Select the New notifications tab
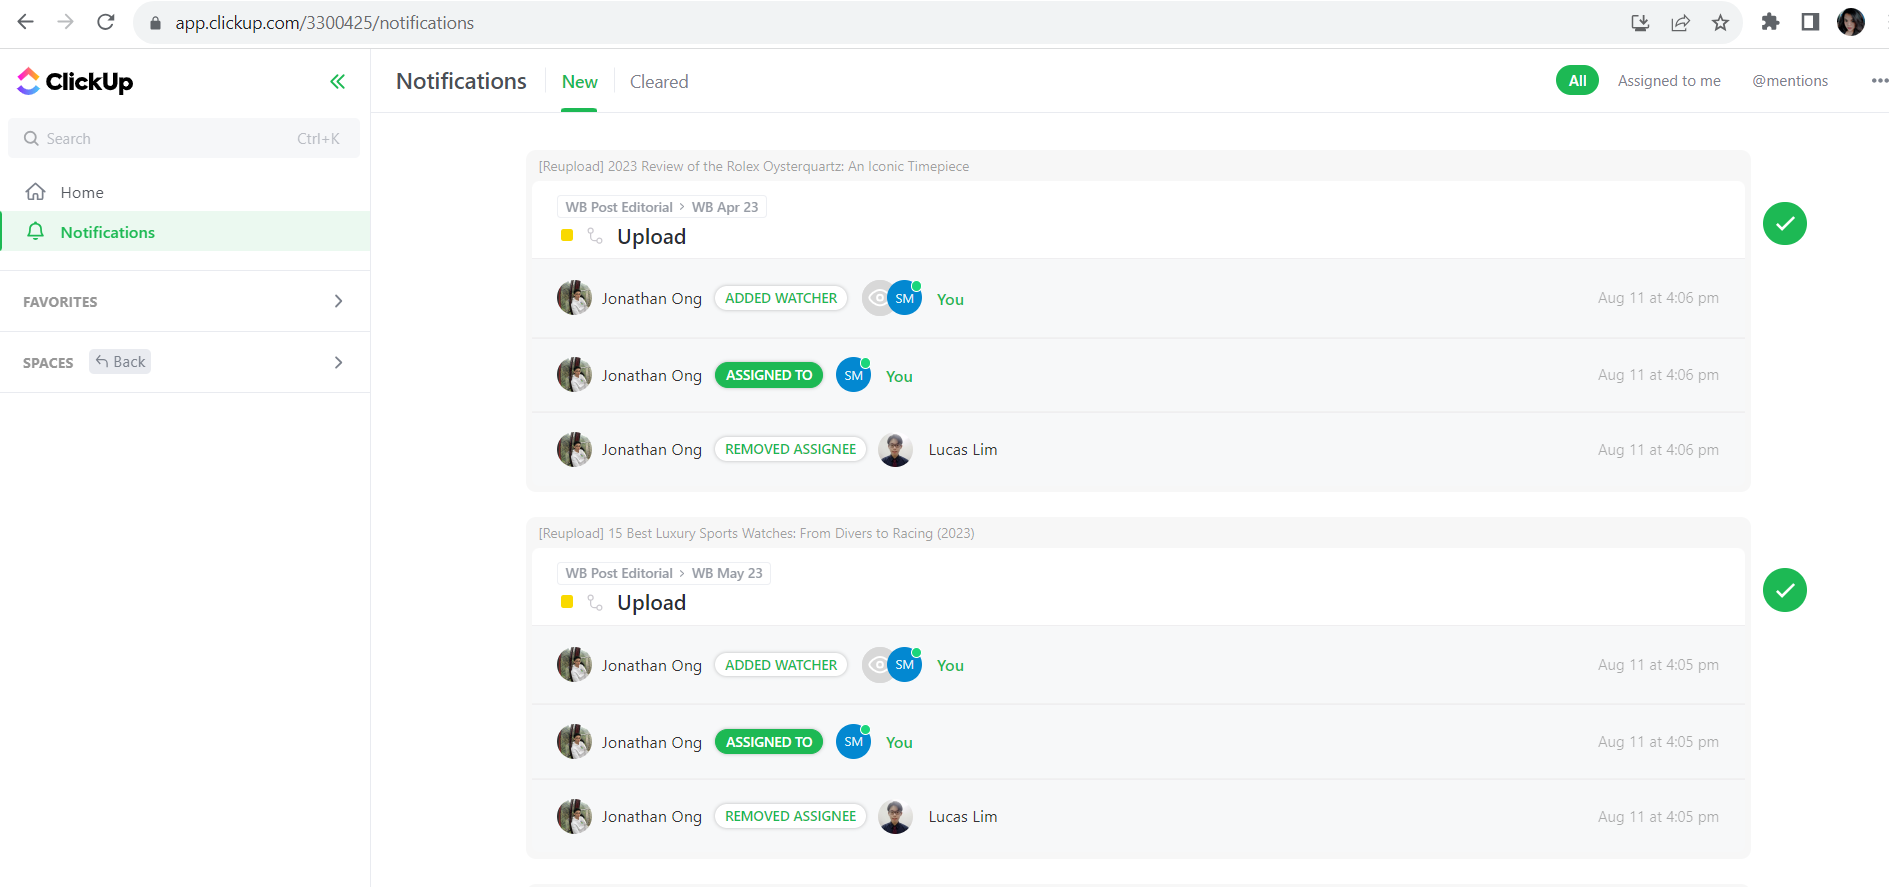 coord(579,82)
